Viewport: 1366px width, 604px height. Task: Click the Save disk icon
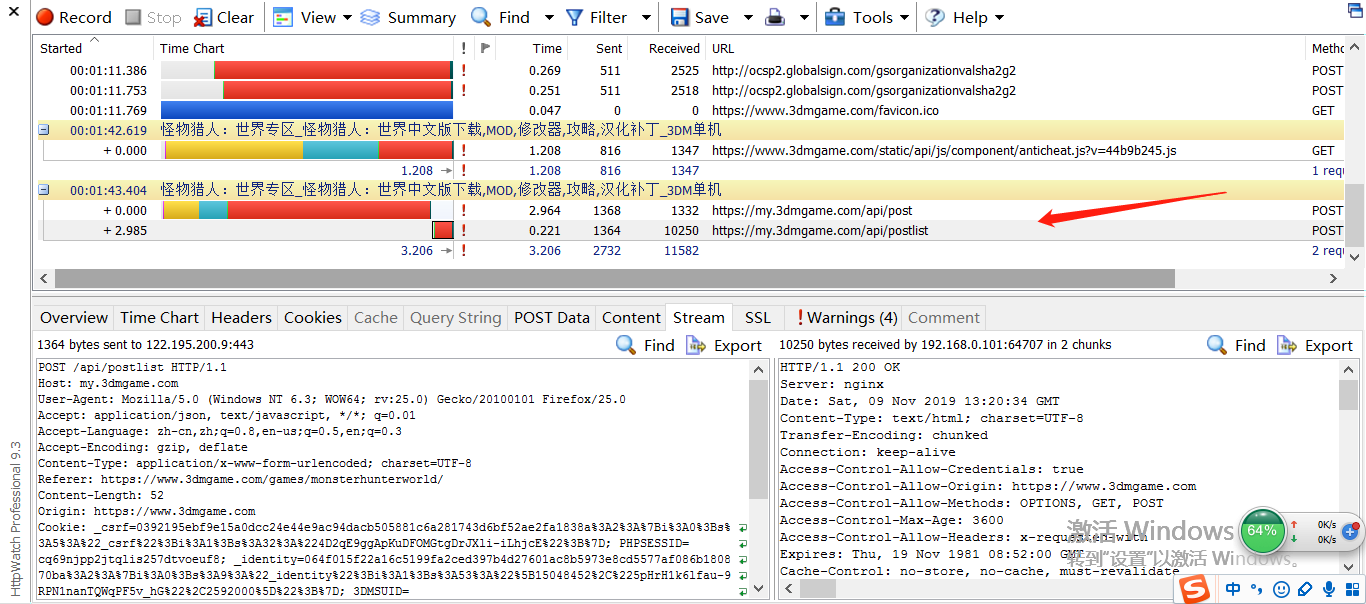pyautogui.click(x=680, y=17)
